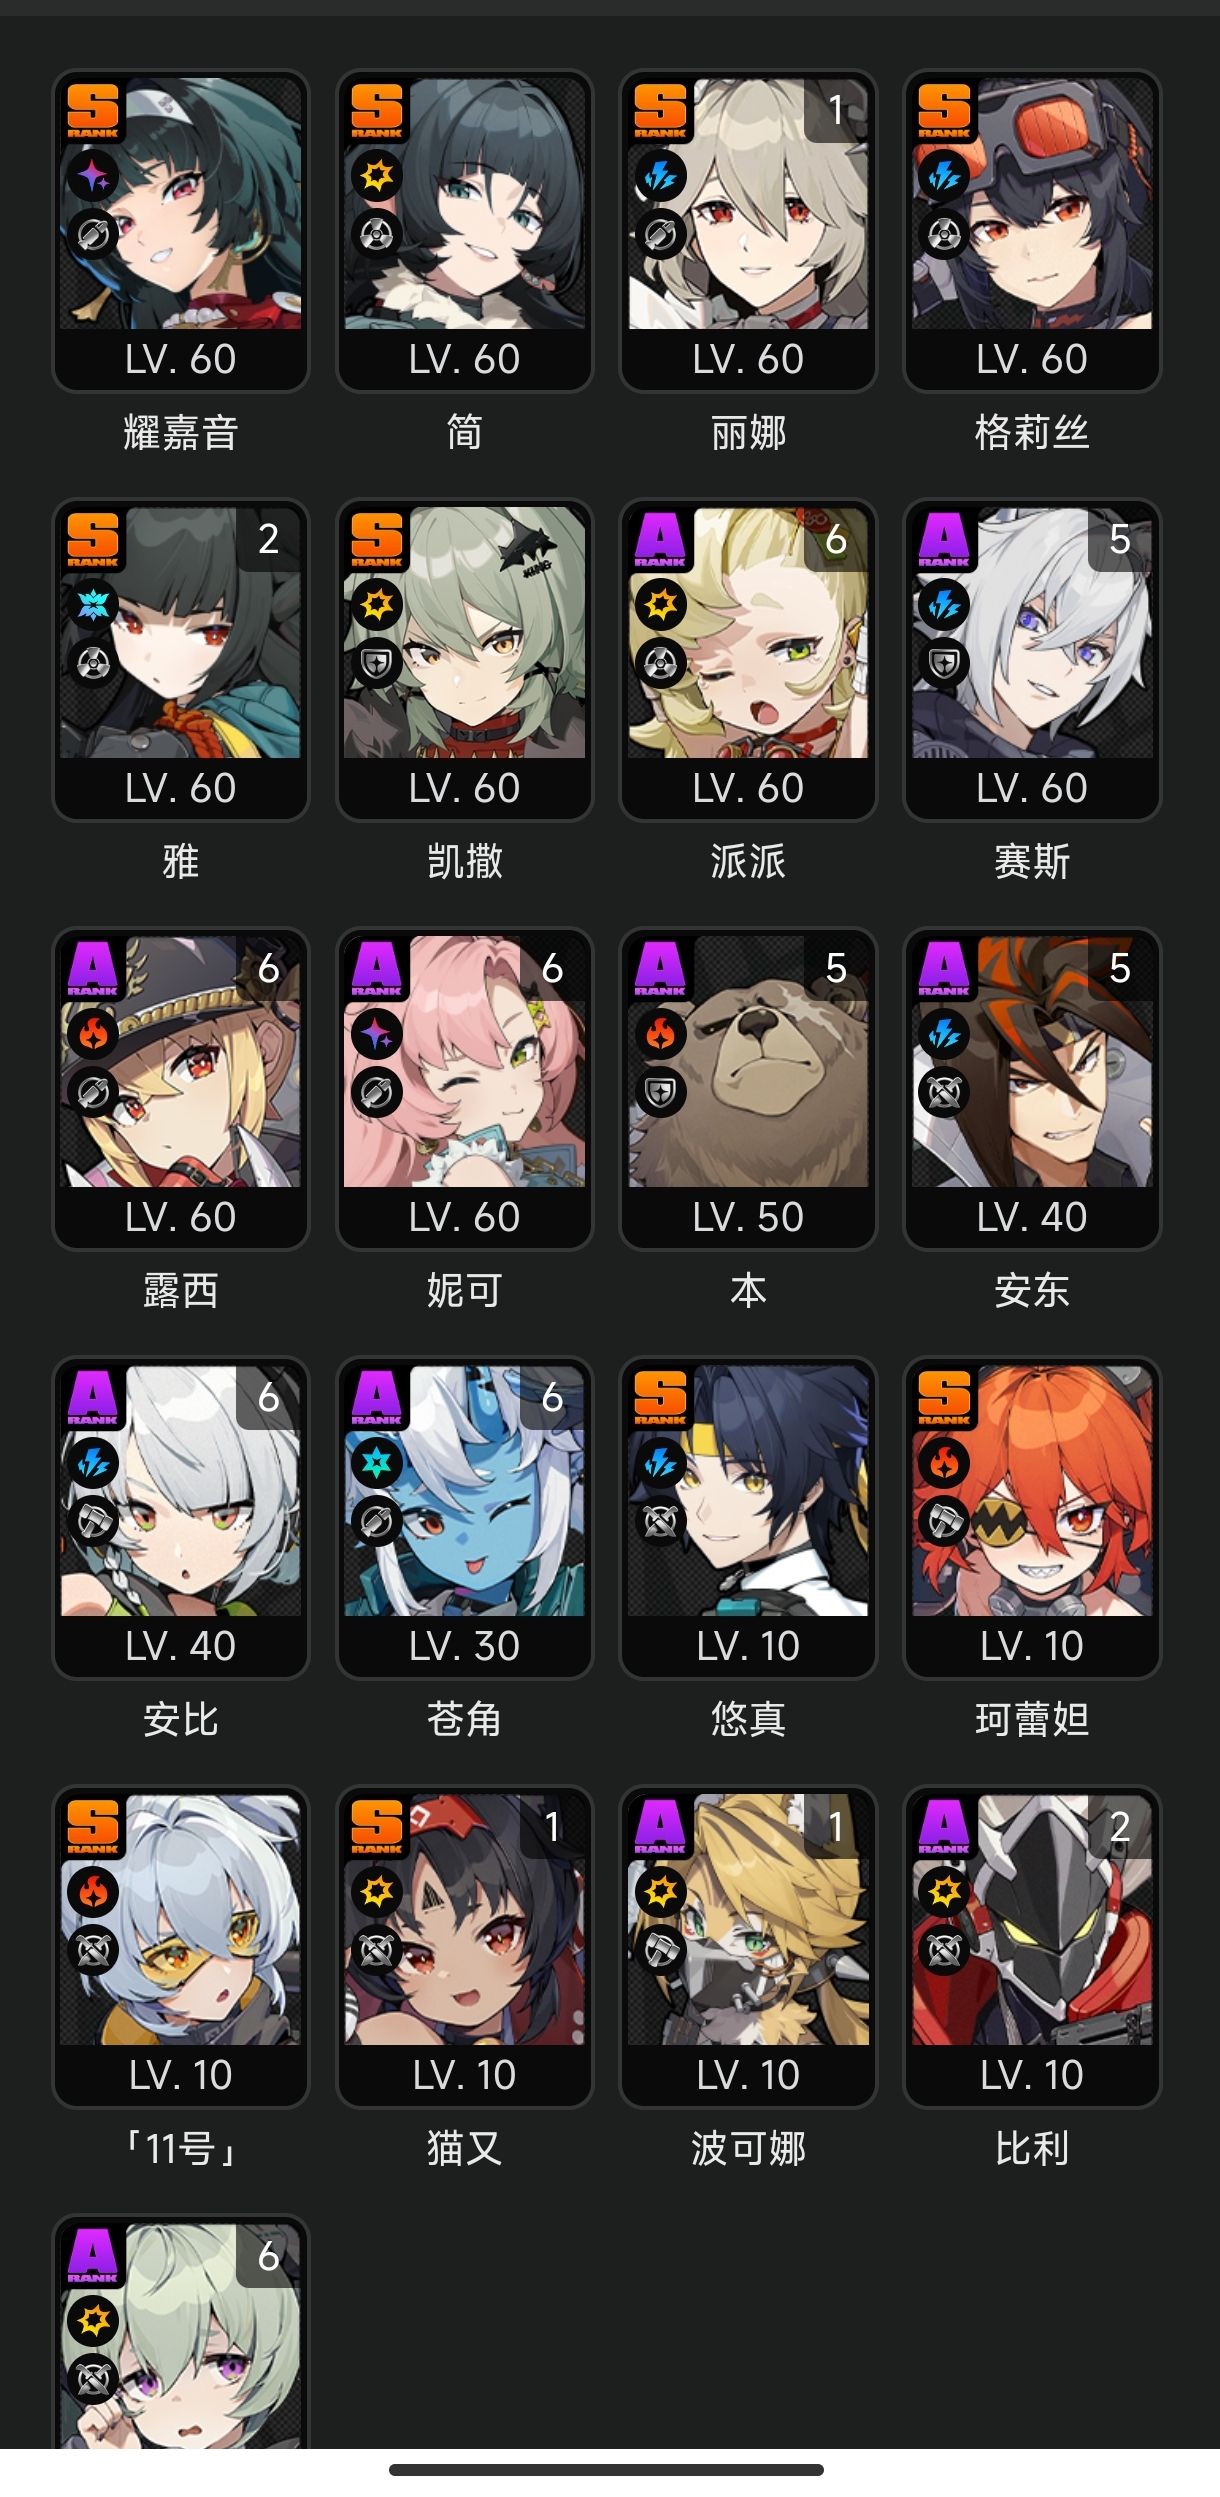Open 波可娜 agent portrait
The width and height of the screenshot is (1220, 2497).
(748, 1920)
